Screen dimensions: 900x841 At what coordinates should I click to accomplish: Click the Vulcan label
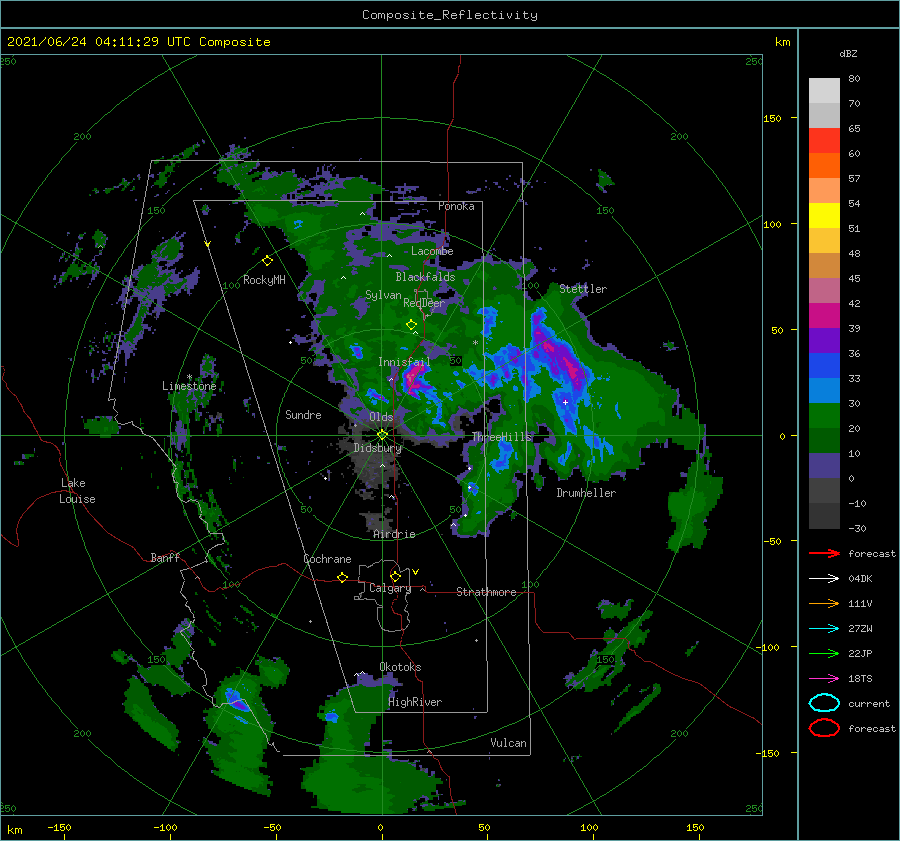[x=508, y=743]
